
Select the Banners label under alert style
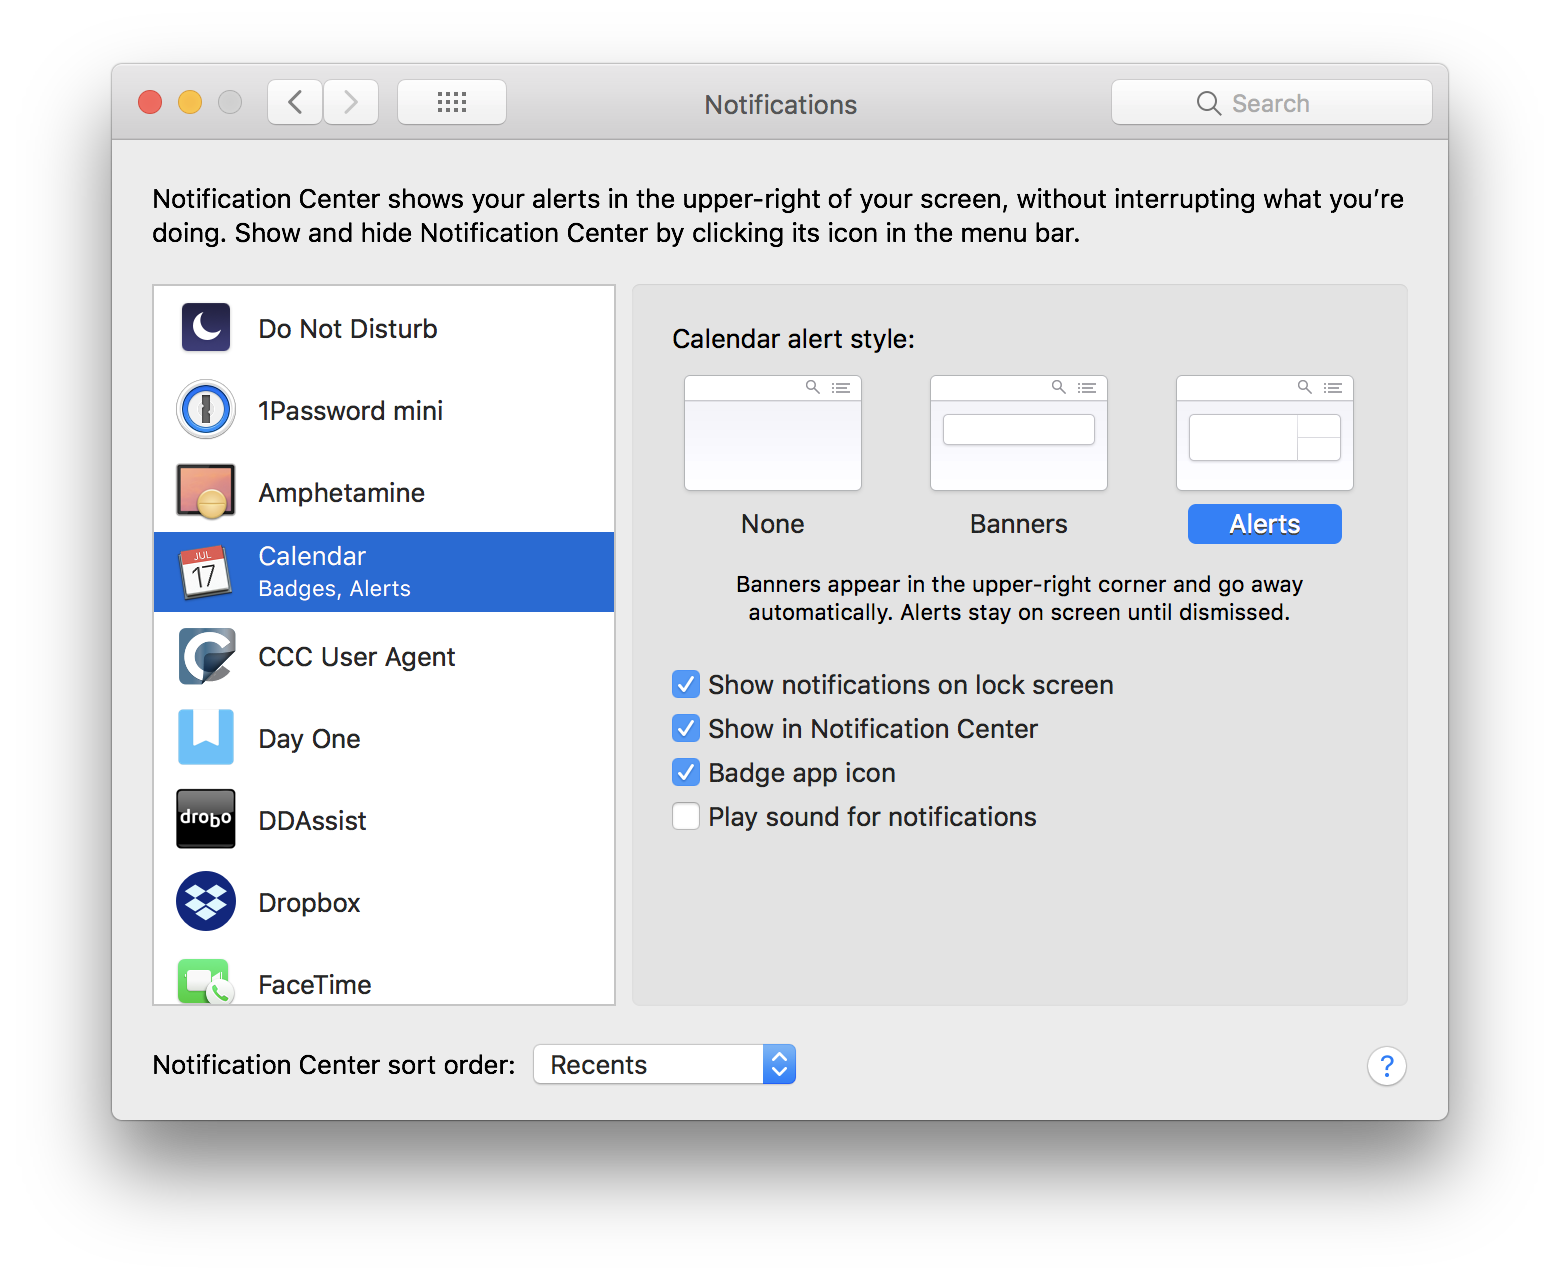[x=1019, y=524]
